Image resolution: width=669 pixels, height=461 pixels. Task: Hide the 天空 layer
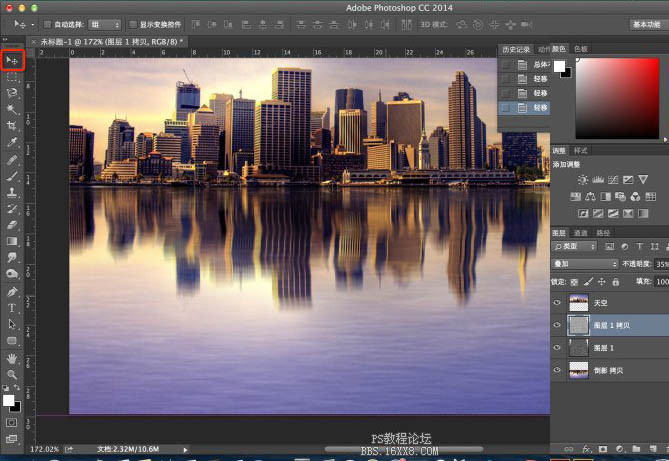coord(557,303)
